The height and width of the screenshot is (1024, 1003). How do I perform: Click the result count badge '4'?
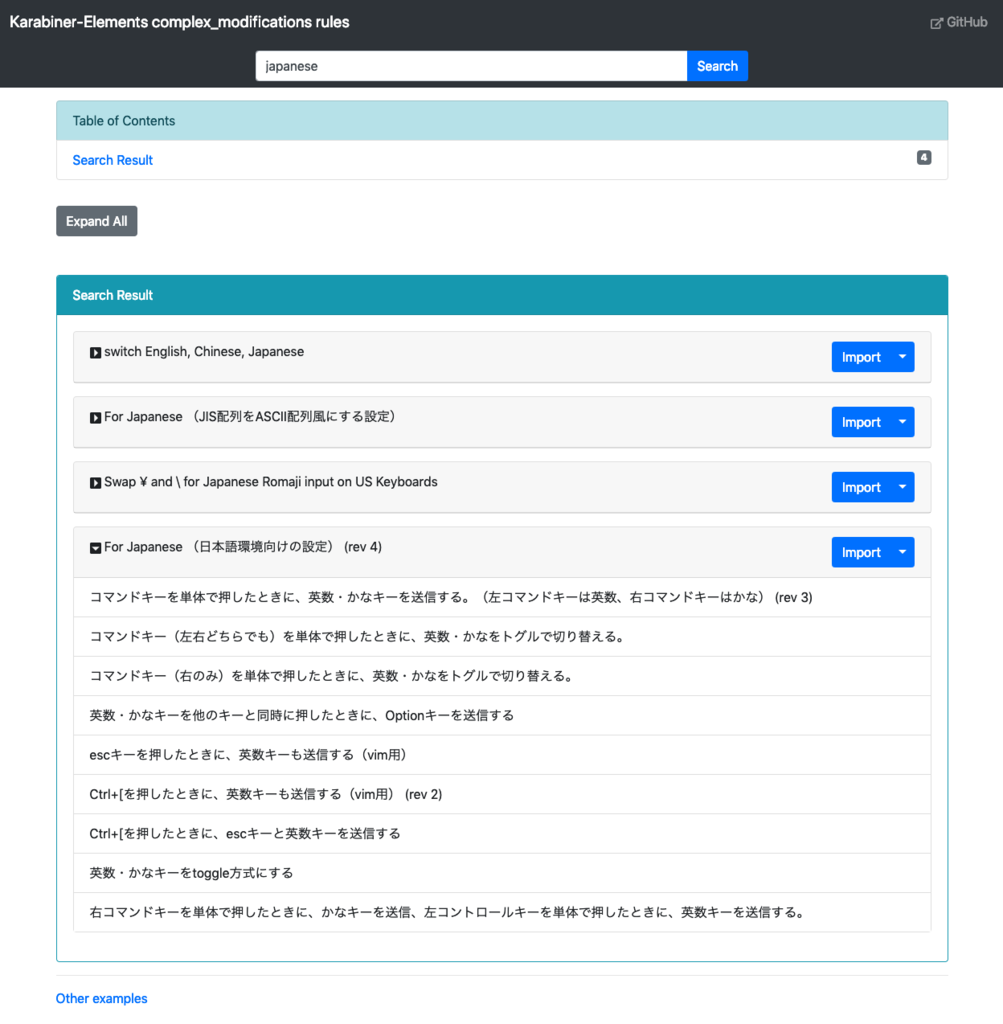[x=923, y=157]
